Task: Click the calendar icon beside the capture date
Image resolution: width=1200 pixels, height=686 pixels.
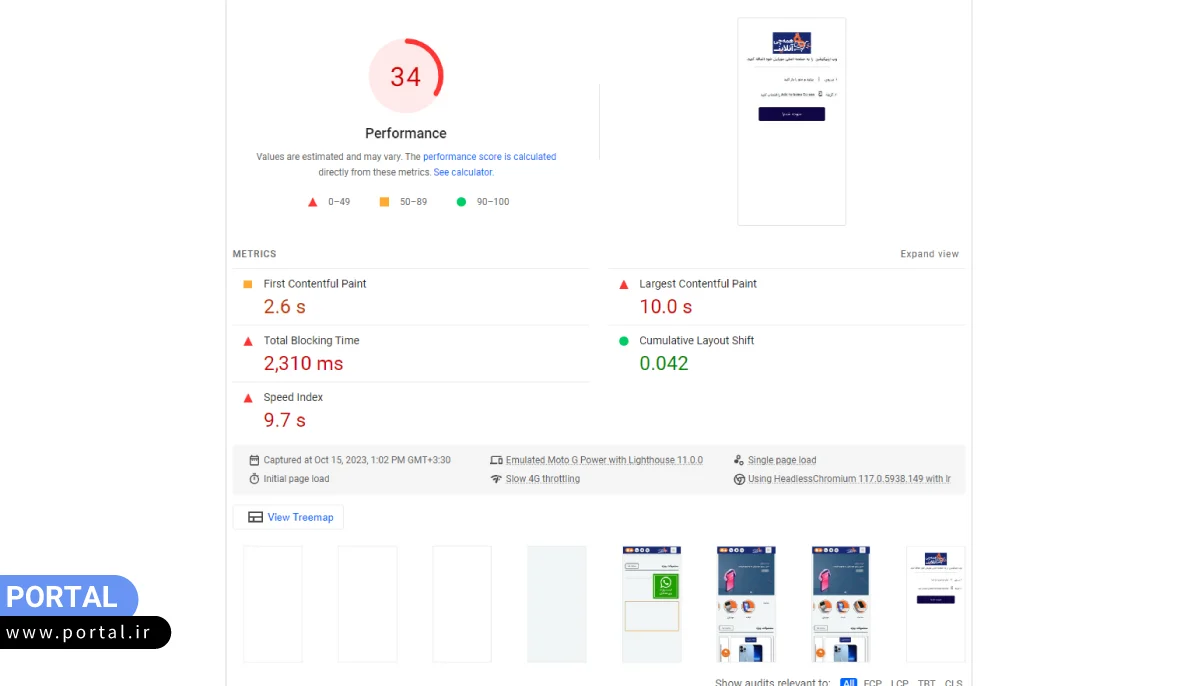Action: [255, 459]
